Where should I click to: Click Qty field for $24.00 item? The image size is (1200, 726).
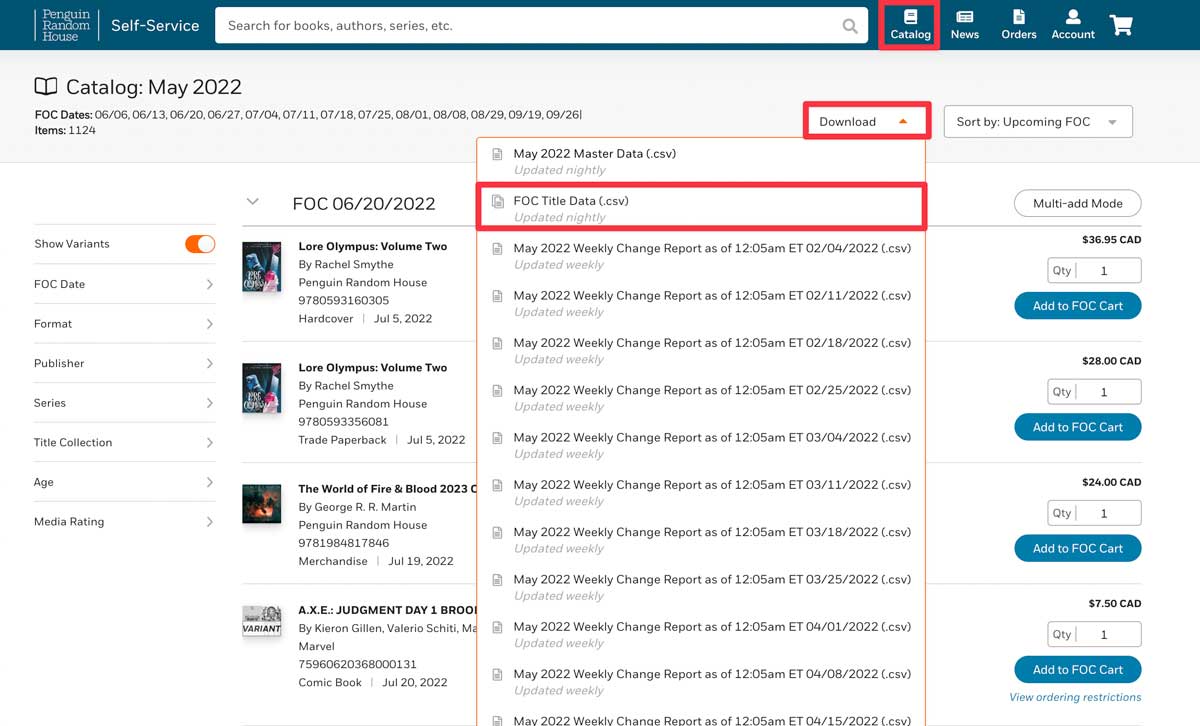[1094, 513]
